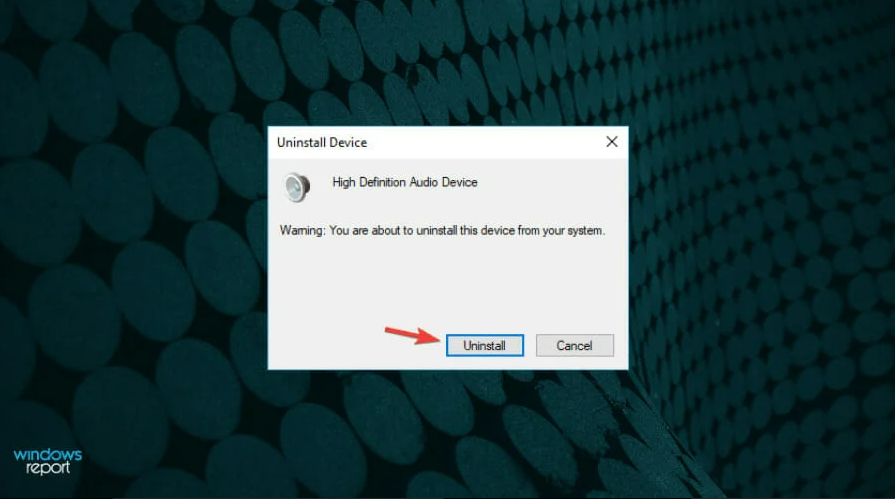This screenshot has width=895, height=499.
Task: Click the uninstall warning message text
Action: click(442, 231)
